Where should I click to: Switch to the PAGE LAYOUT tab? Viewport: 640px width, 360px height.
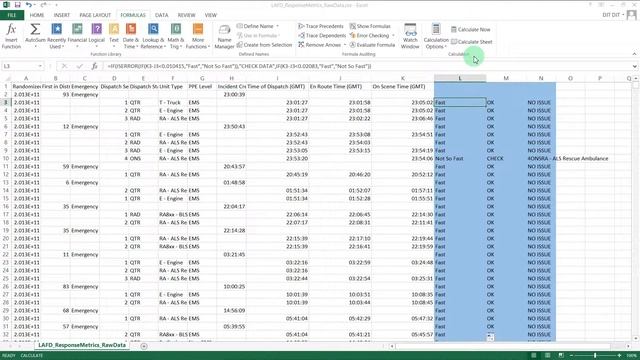(95, 15)
